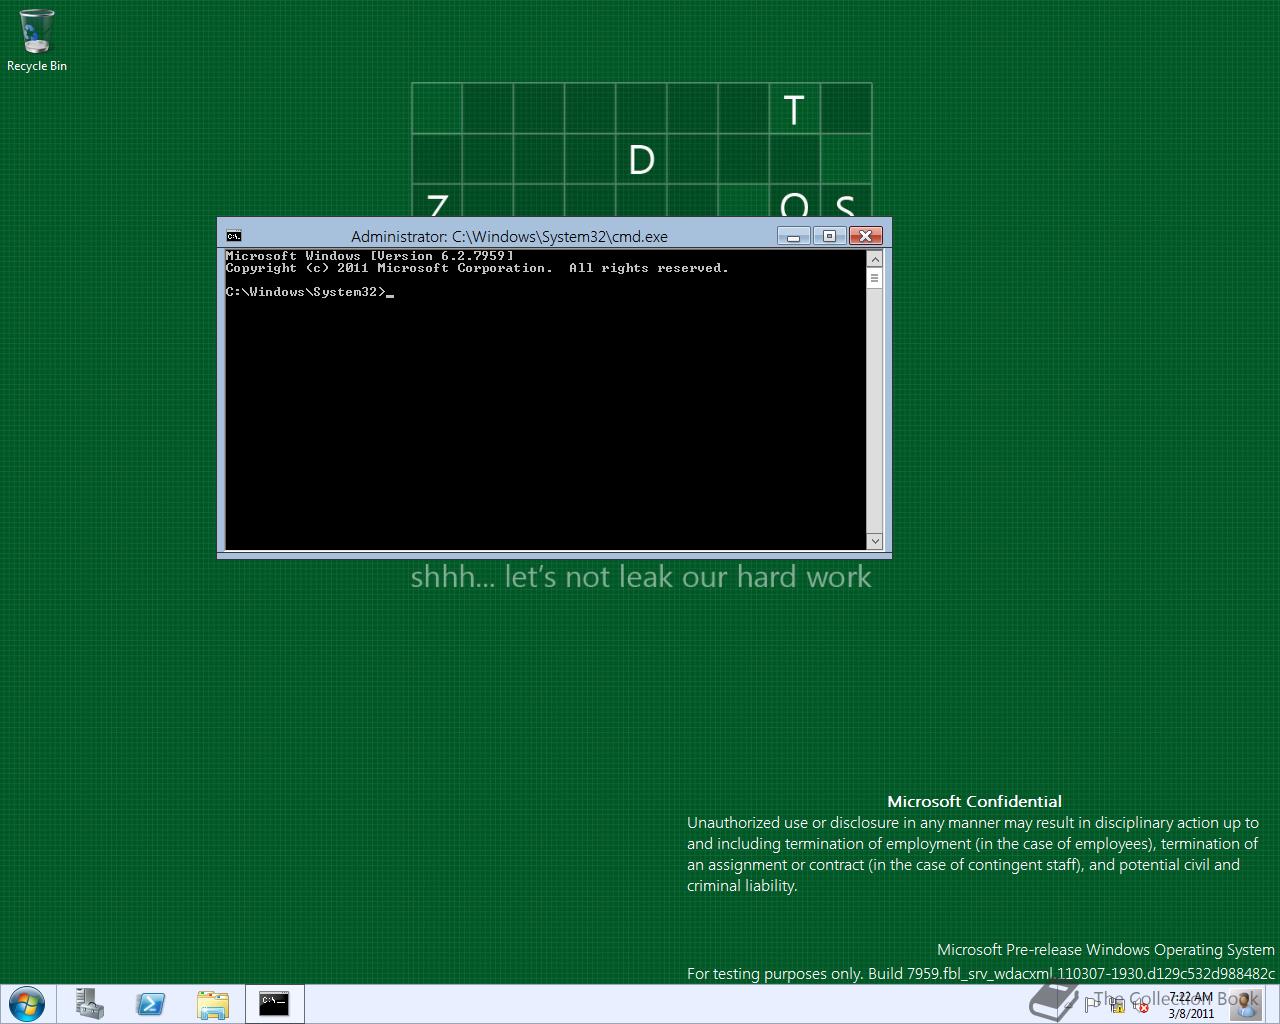Open Windows Explorer folder icon in taskbar
The image size is (1280, 1024).
coord(212,1003)
